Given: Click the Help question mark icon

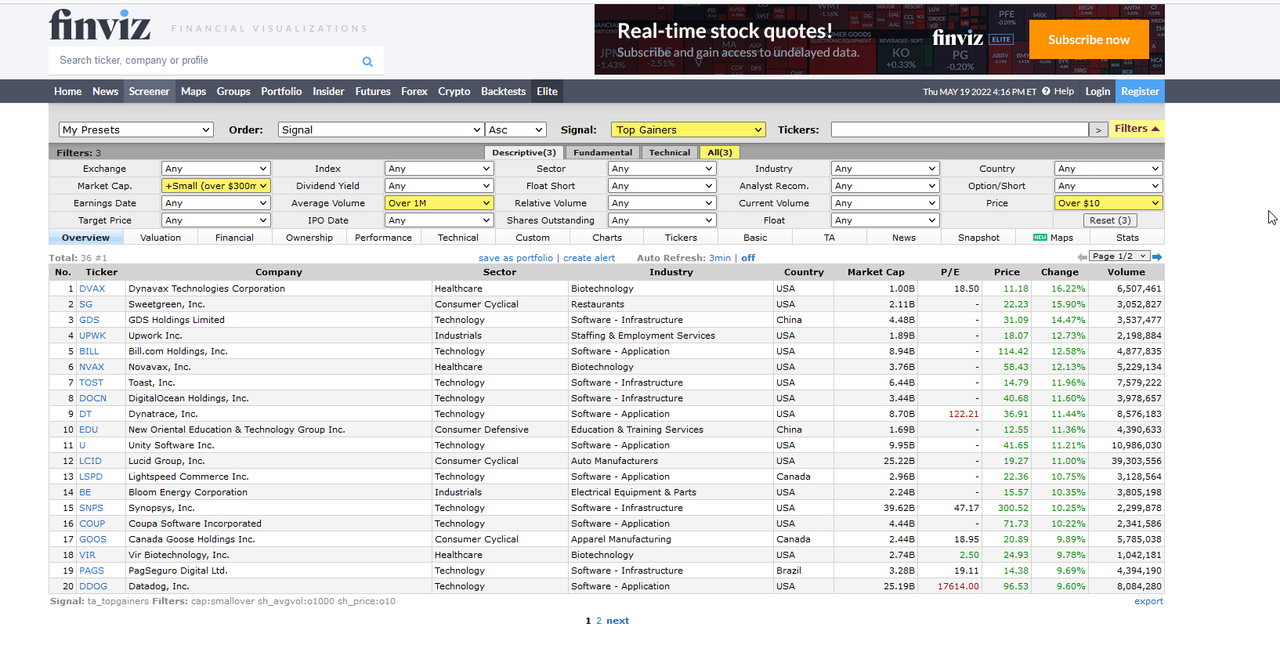Looking at the screenshot, I should (x=1046, y=91).
